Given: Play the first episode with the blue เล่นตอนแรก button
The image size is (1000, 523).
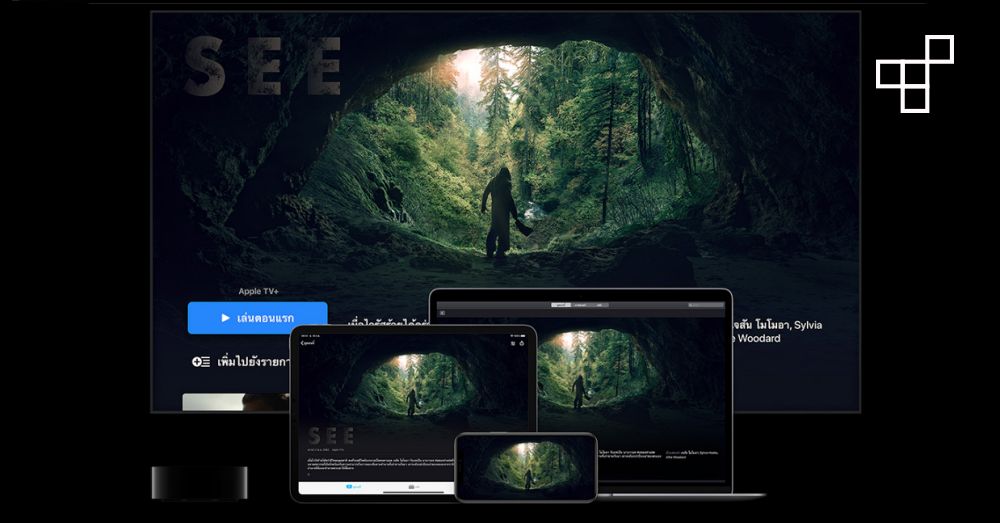Looking at the screenshot, I should coord(257,318).
